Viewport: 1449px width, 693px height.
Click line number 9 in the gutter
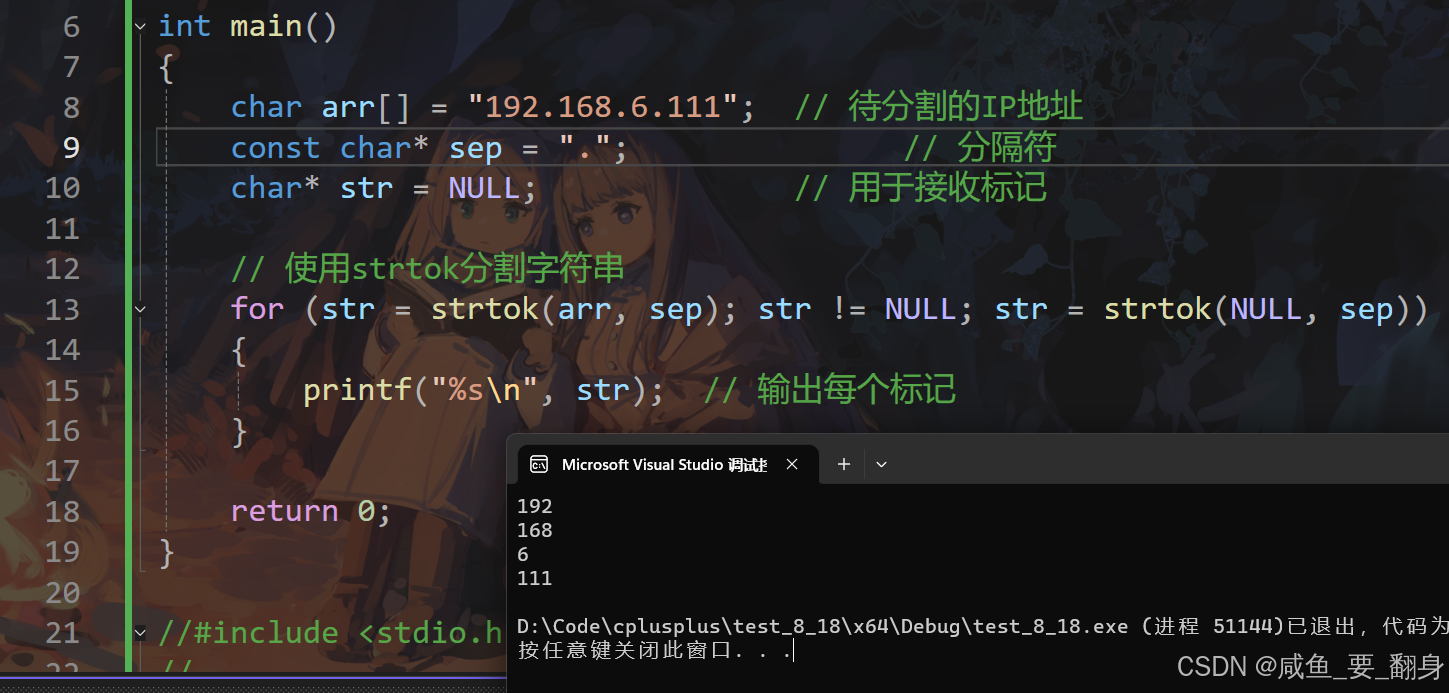71,148
